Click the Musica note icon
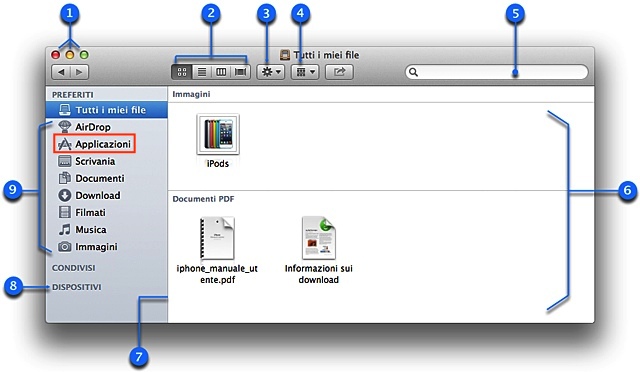The image size is (640, 372). (x=64, y=229)
